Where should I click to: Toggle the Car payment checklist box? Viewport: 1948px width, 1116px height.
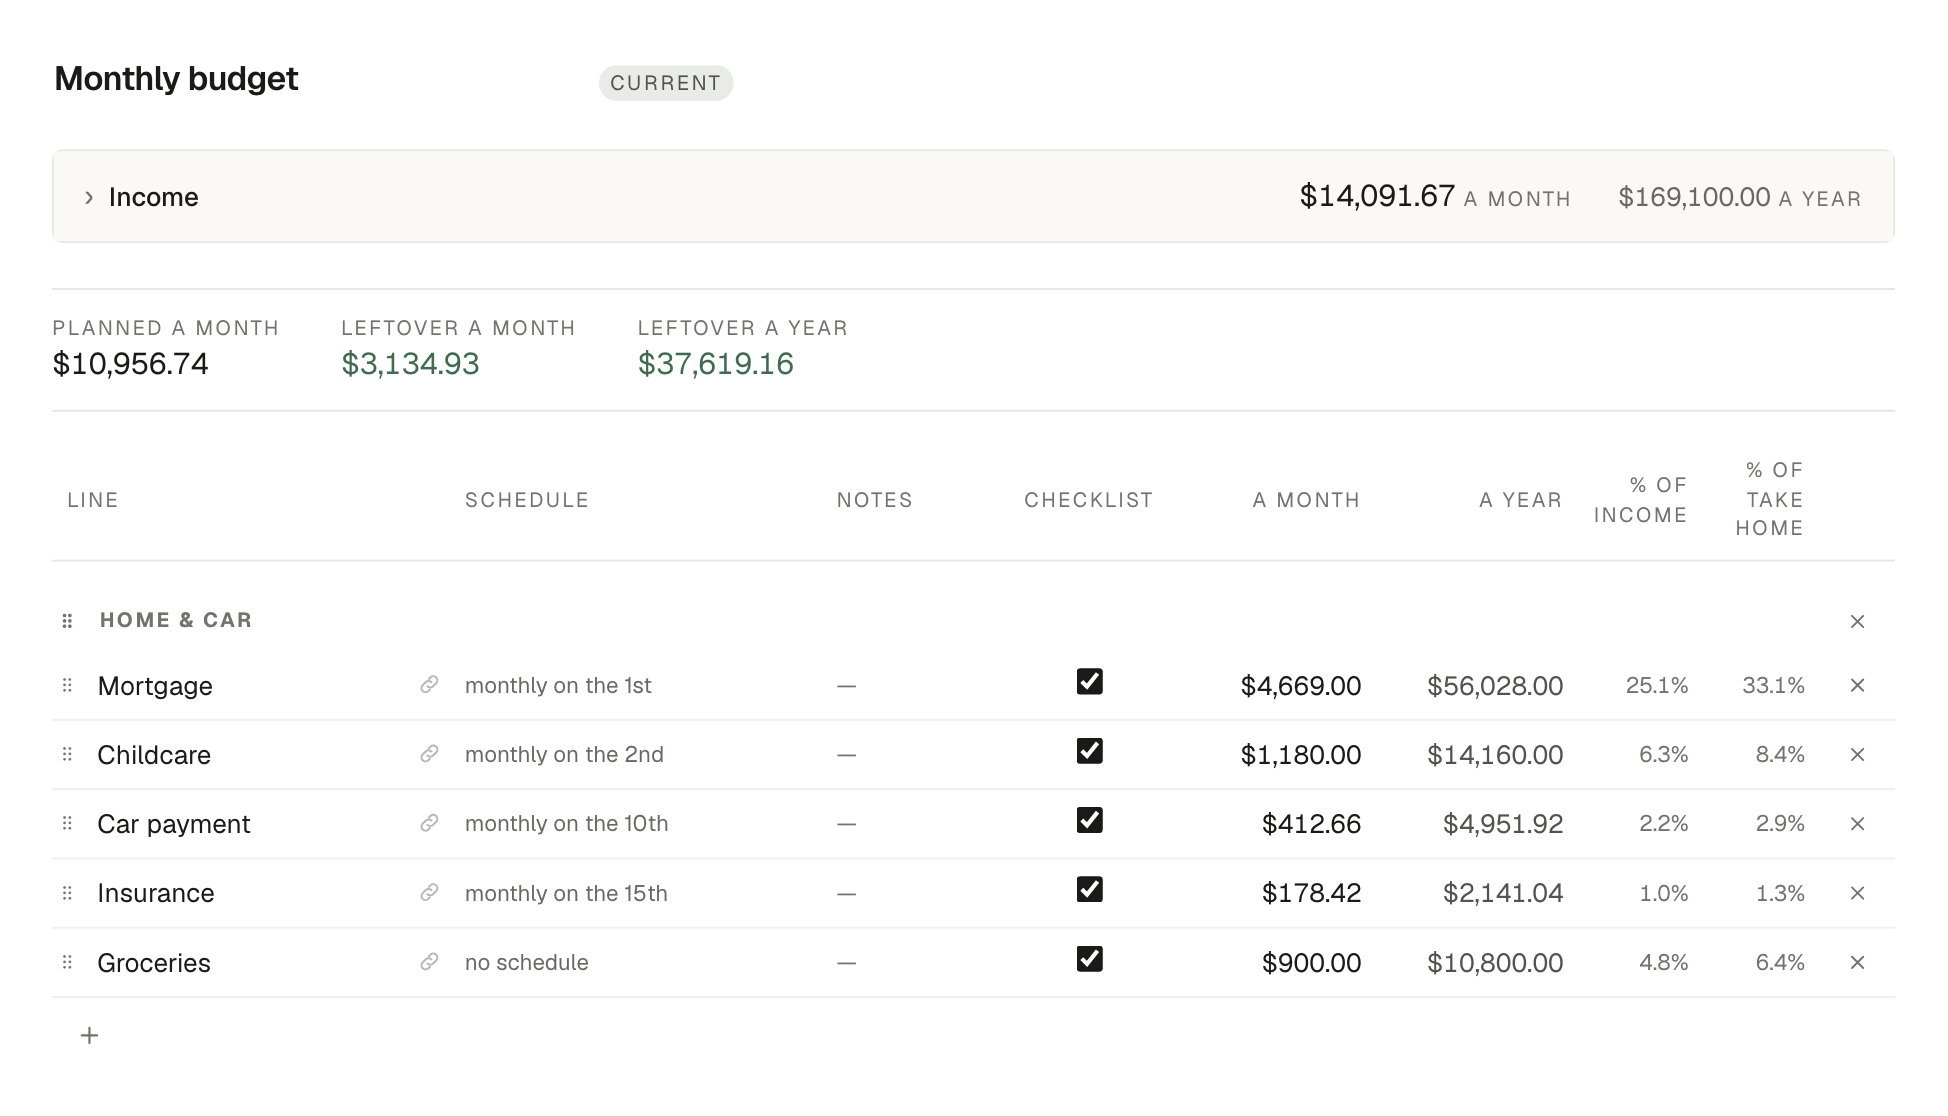(1089, 820)
